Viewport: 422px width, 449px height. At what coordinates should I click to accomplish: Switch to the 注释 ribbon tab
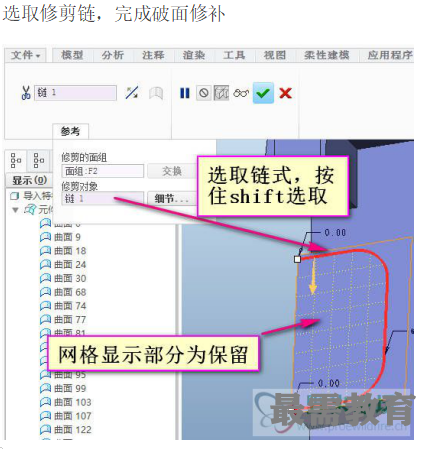pos(153,55)
